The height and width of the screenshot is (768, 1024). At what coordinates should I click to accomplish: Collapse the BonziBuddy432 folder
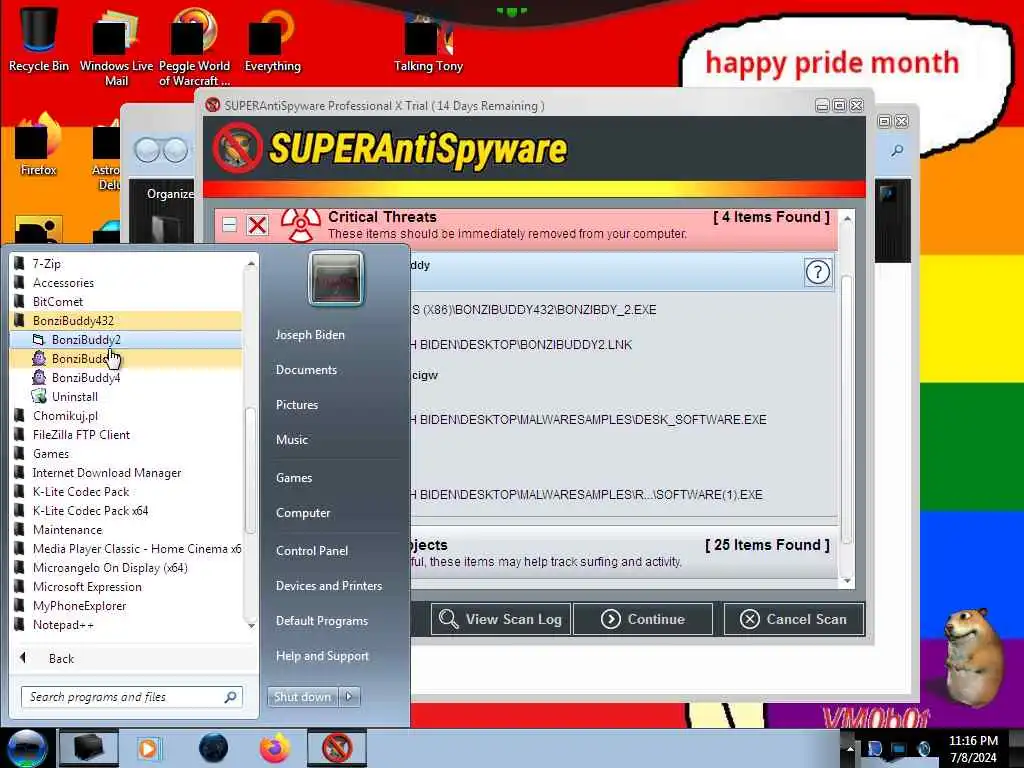coord(125,321)
